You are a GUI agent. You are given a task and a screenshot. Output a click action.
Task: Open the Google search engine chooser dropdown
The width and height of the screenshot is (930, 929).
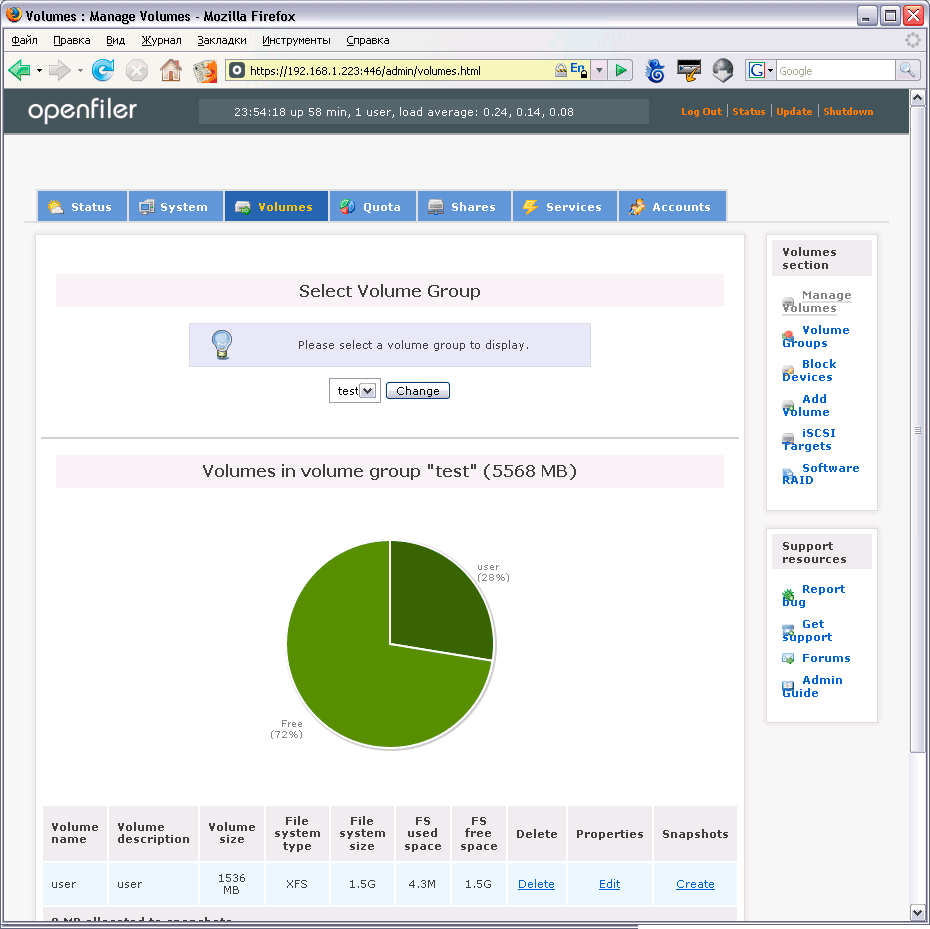[x=760, y=70]
